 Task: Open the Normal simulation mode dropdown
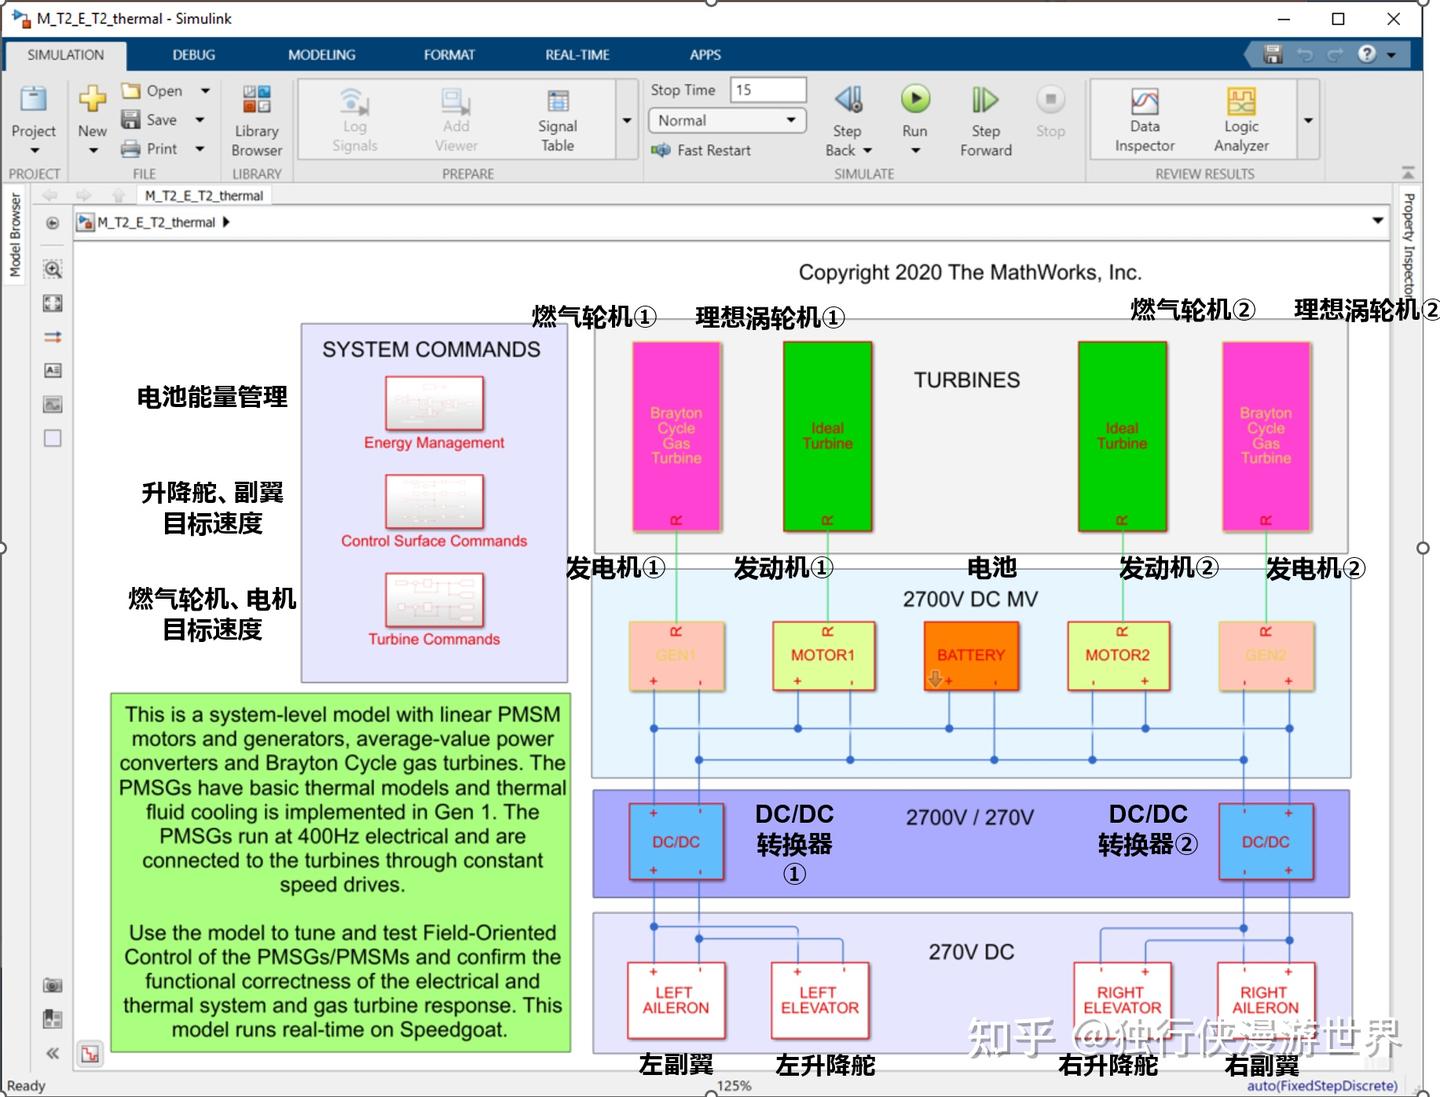point(787,120)
